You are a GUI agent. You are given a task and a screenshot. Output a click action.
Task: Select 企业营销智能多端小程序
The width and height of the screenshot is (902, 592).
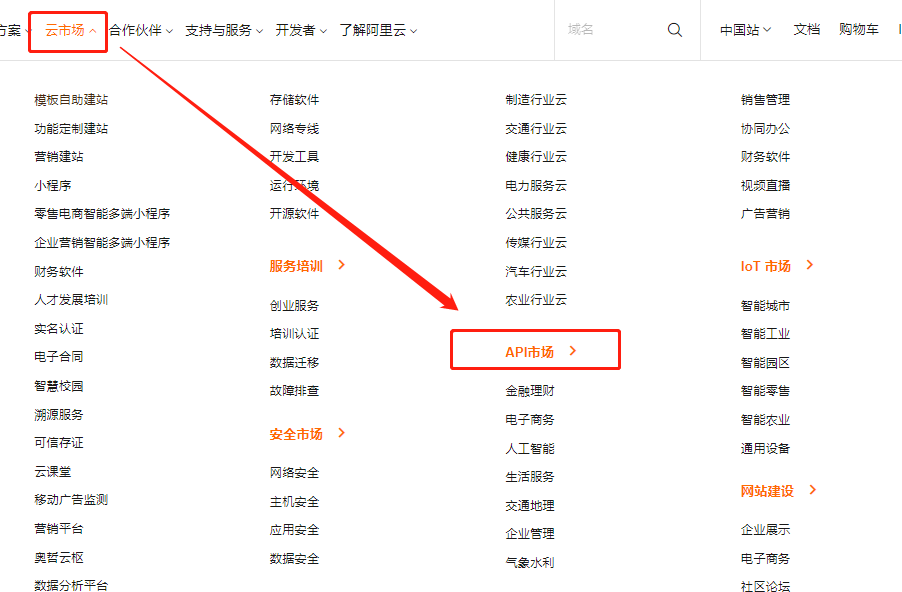102,242
